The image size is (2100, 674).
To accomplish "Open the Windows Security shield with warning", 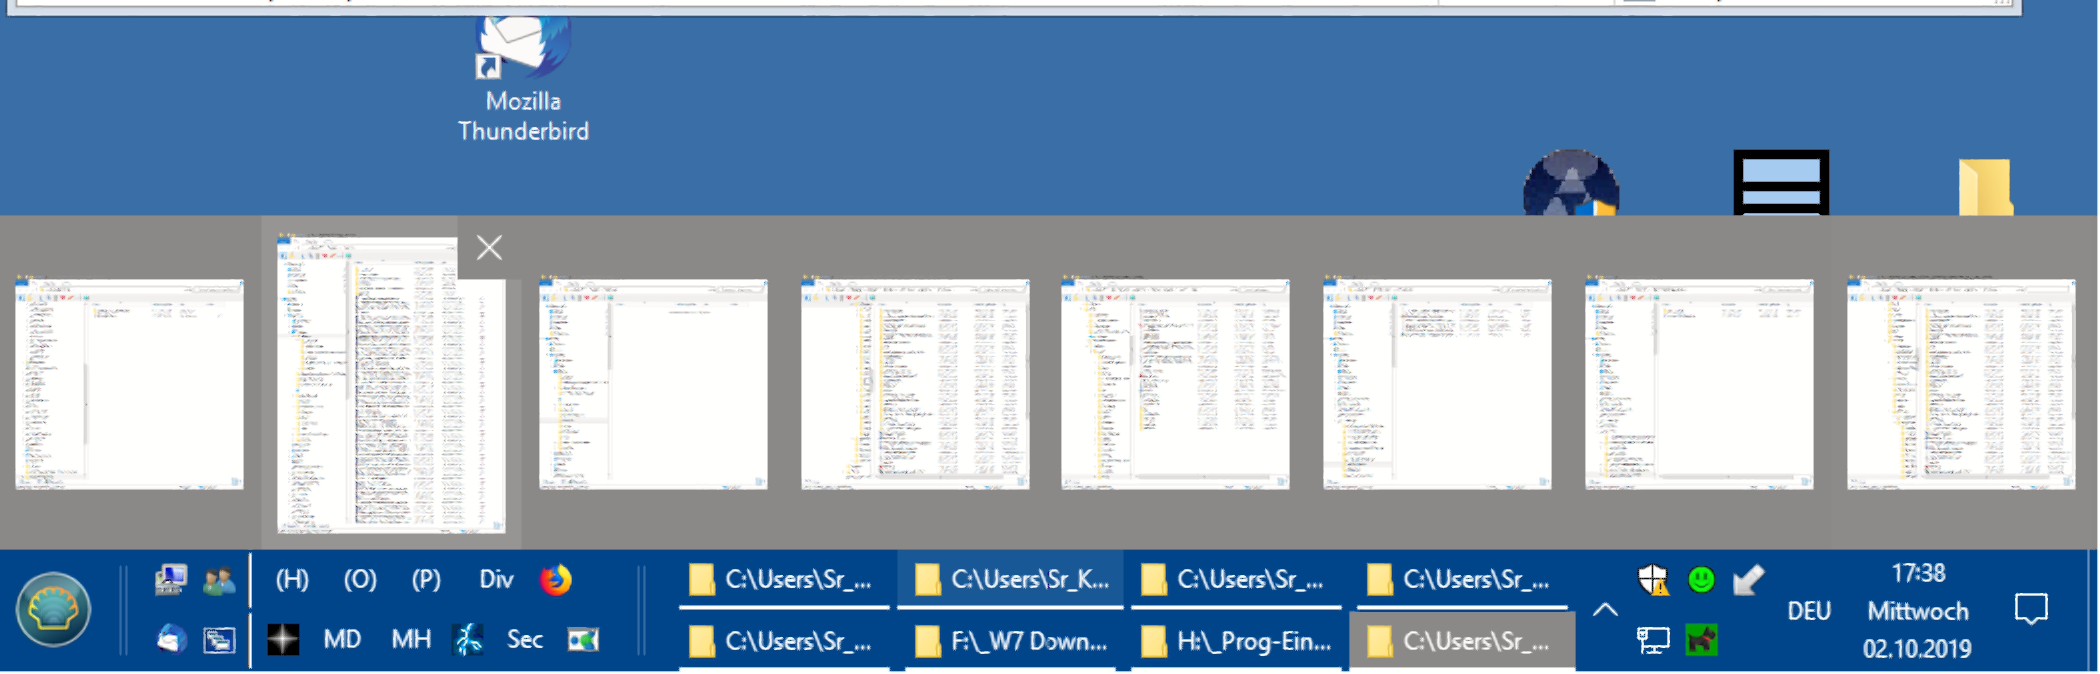I will pyautogui.click(x=1653, y=580).
